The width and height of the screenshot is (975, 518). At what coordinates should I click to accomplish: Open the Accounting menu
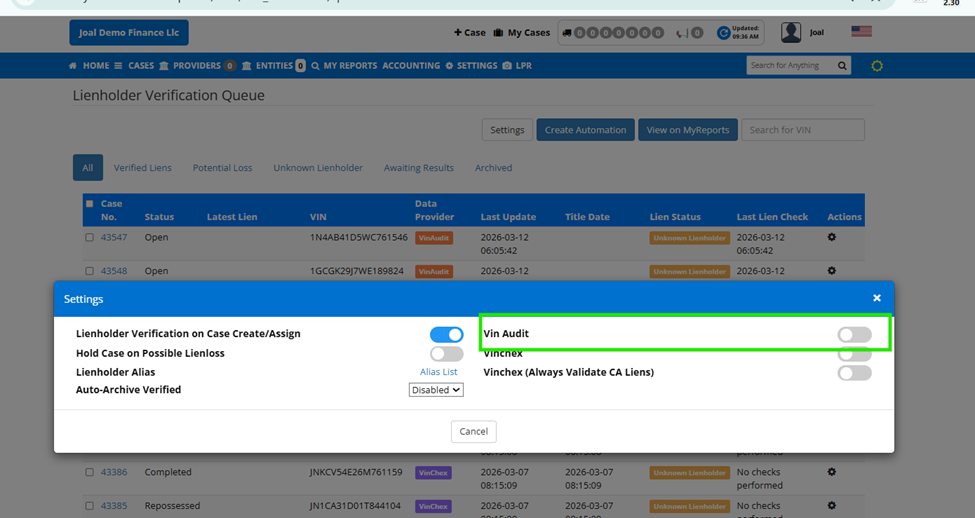[411, 66]
